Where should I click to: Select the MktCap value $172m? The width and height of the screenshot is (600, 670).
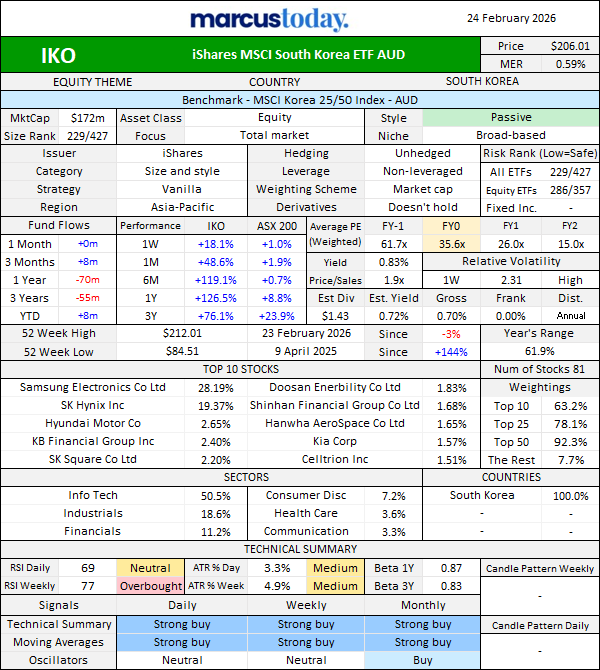88,118
